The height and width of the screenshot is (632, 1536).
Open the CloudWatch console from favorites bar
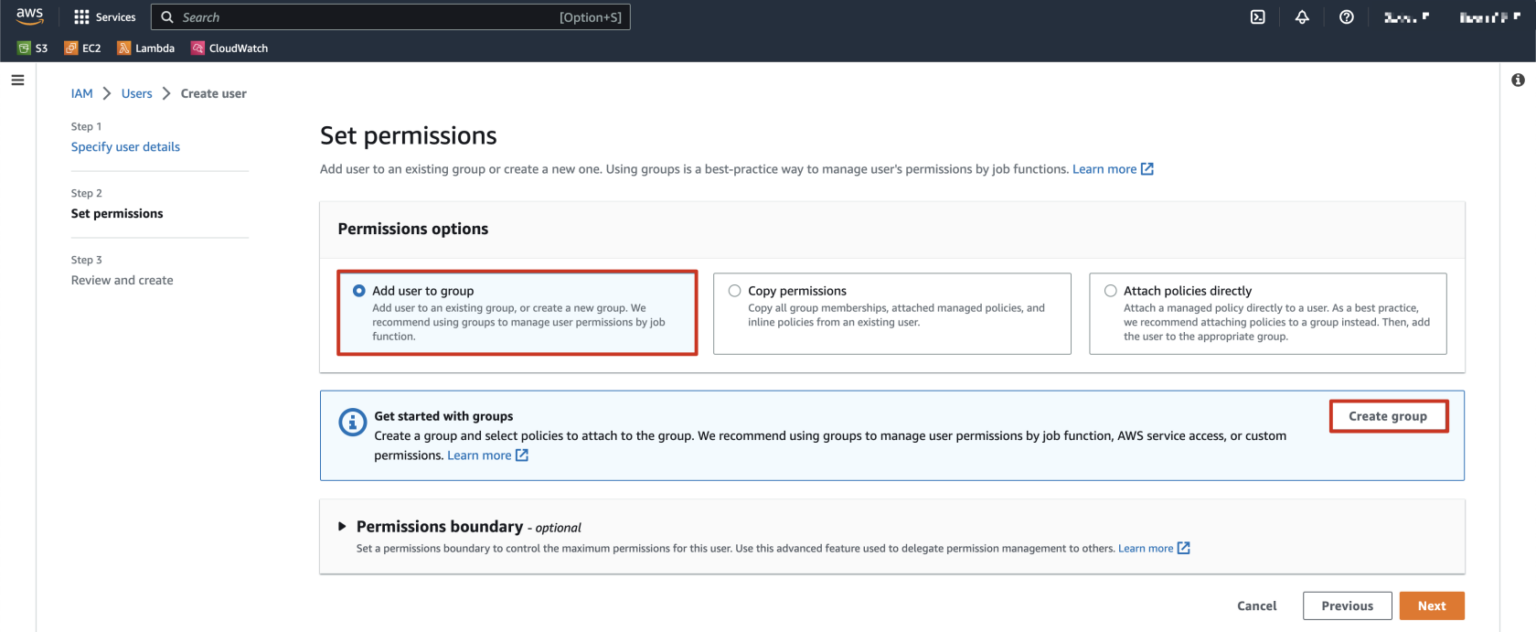point(229,47)
